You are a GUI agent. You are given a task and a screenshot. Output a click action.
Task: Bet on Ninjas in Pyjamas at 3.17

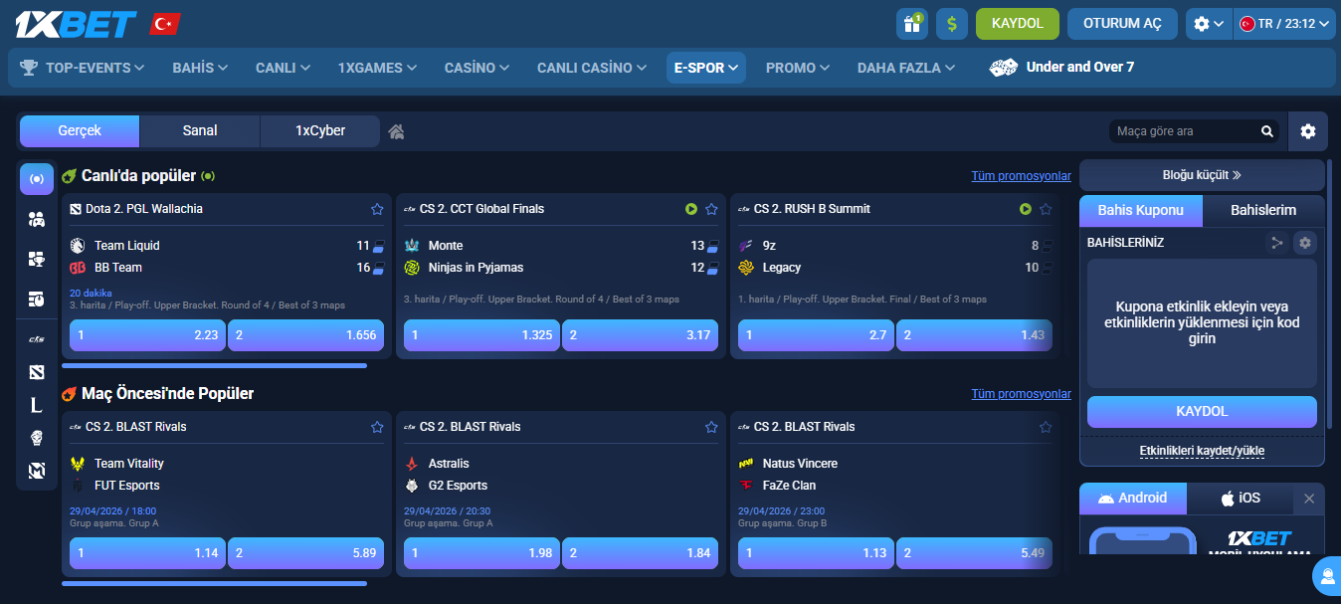tap(640, 335)
